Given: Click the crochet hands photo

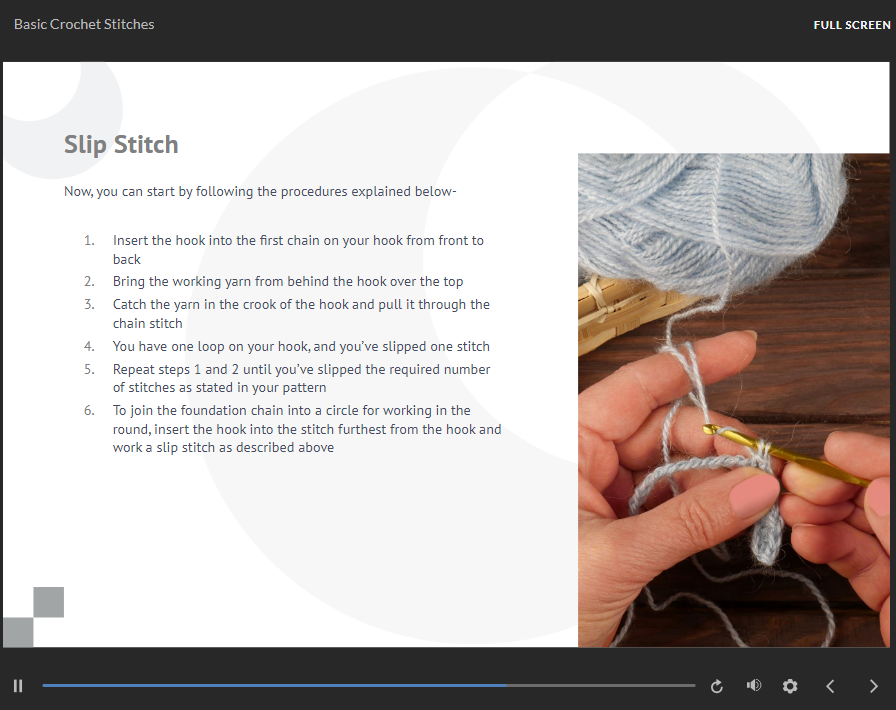Looking at the screenshot, I should [x=734, y=400].
